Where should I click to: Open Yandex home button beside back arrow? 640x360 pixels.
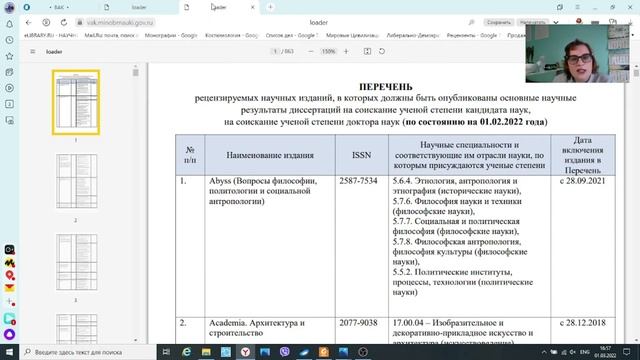click(x=46, y=22)
